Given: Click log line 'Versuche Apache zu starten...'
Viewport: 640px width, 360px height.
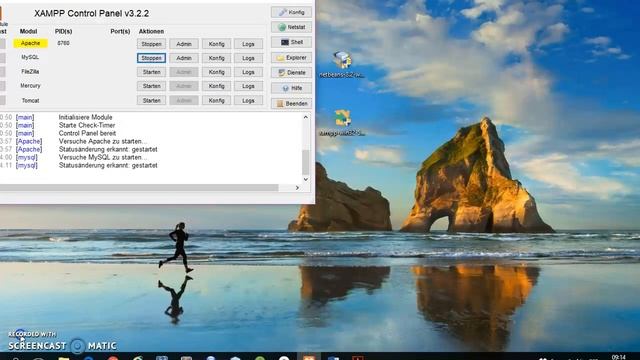Looking at the screenshot, I should 103,141.
